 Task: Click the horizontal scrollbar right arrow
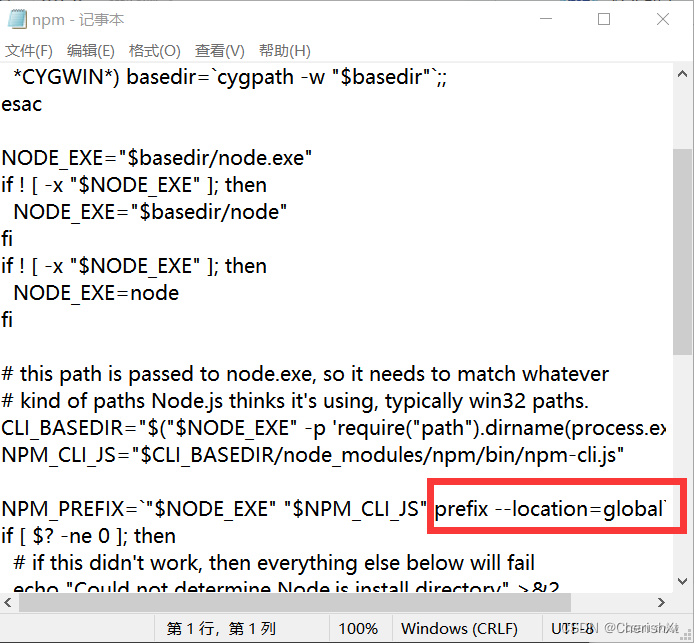click(x=661, y=602)
